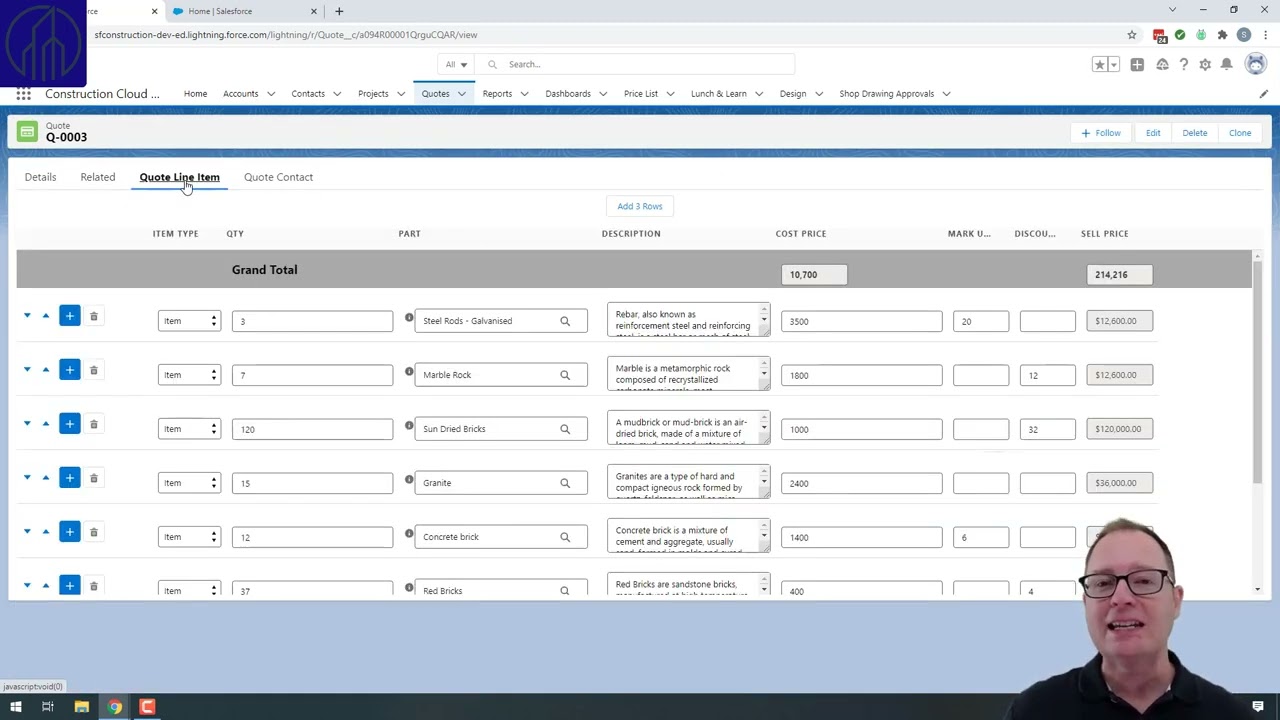The width and height of the screenshot is (1280, 720).
Task: Open Item Type dropdown for Steel Rods row
Action: tap(189, 321)
